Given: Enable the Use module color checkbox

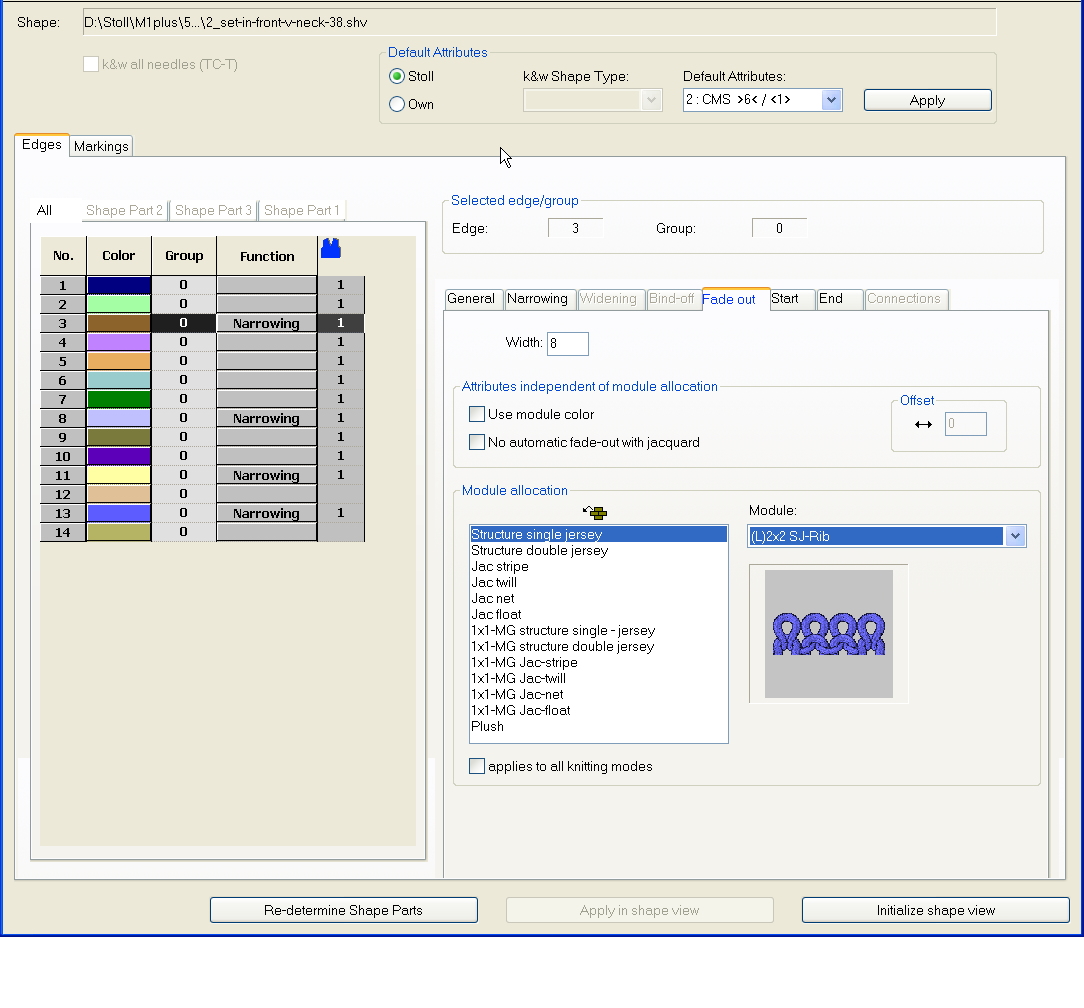Looking at the screenshot, I should (477, 414).
